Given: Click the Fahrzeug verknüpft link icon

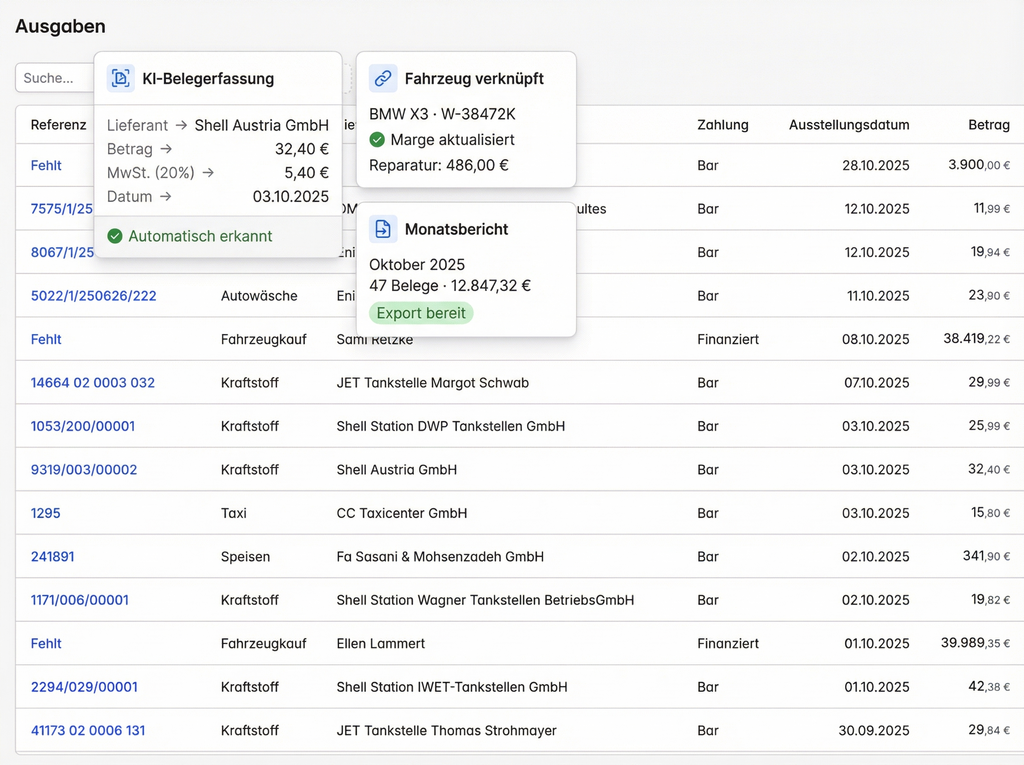Looking at the screenshot, I should click(383, 79).
